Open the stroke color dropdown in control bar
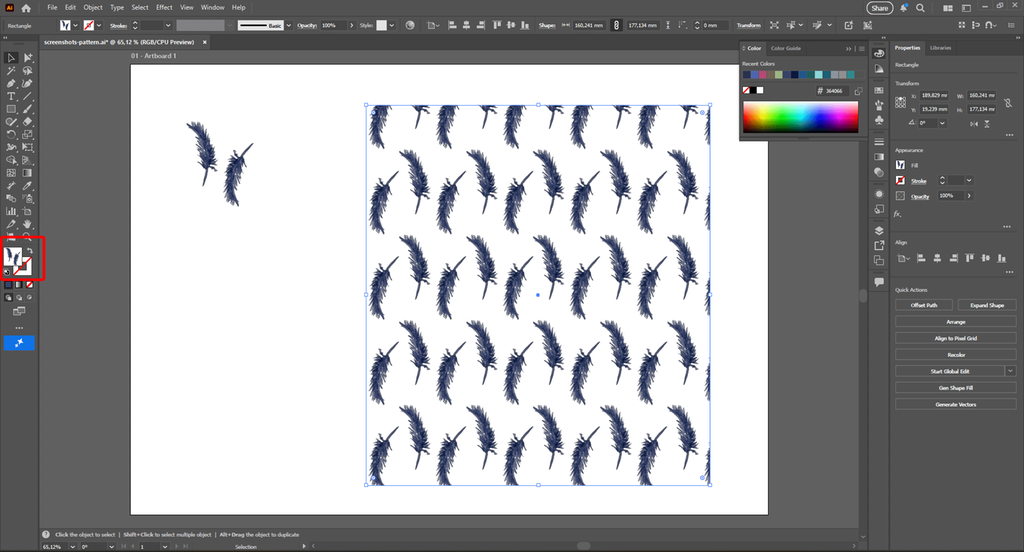The image size is (1024, 552). click(x=99, y=25)
